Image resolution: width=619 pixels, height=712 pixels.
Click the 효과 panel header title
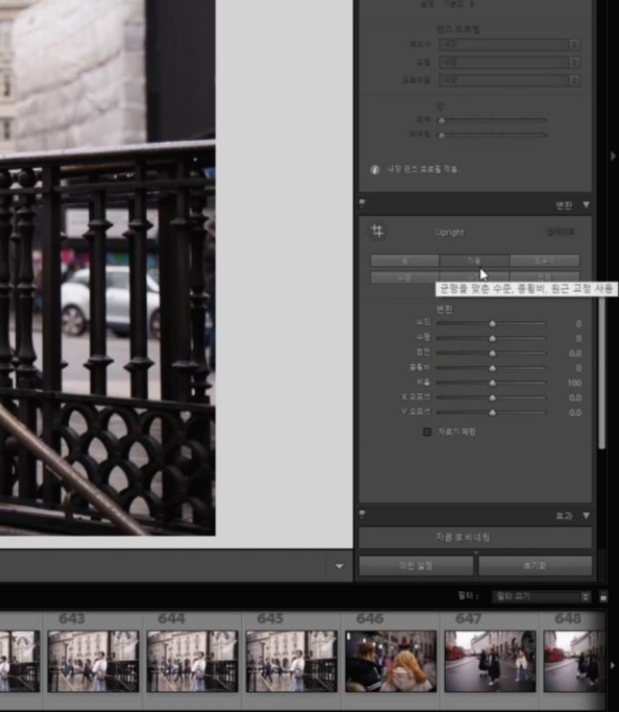564,516
